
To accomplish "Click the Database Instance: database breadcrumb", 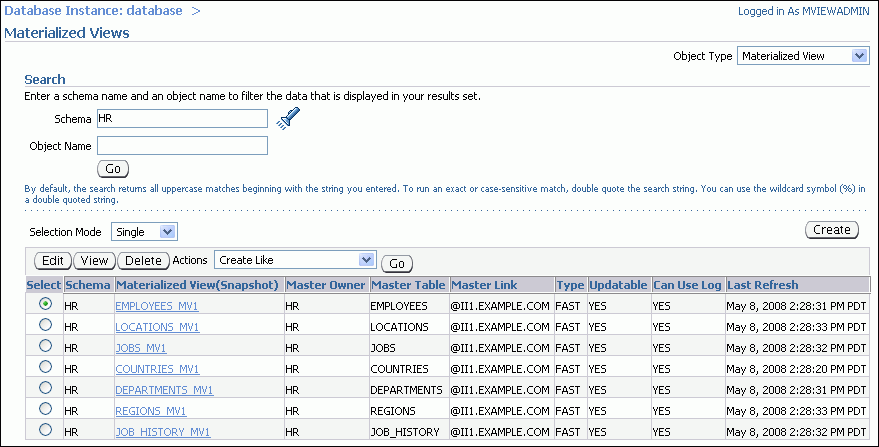I will [x=93, y=11].
